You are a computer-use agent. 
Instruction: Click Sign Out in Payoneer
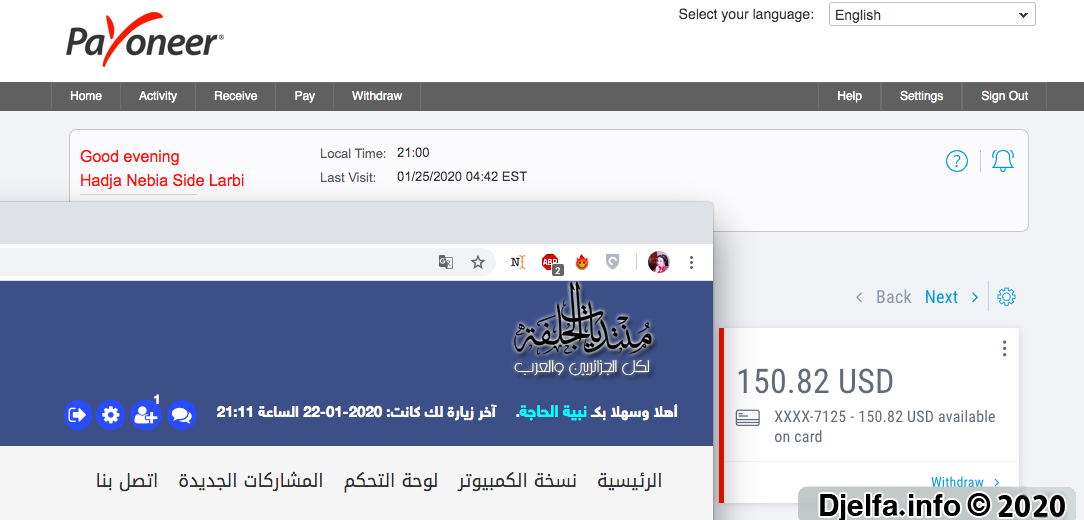click(x=1004, y=96)
